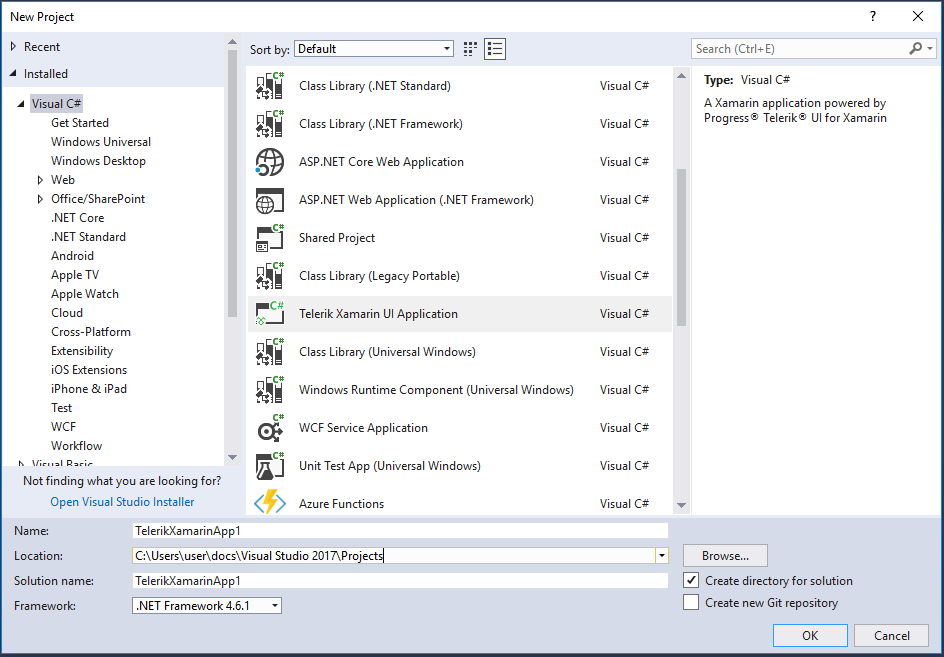
Task: Click the Solution name input field
Action: 400,581
